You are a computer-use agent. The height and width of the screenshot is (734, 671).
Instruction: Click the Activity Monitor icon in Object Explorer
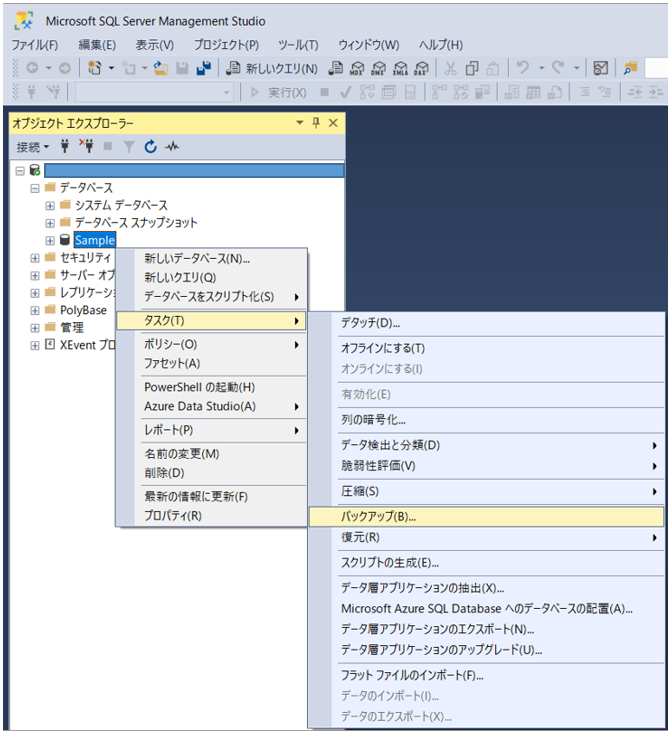pyautogui.click(x=172, y=147)
